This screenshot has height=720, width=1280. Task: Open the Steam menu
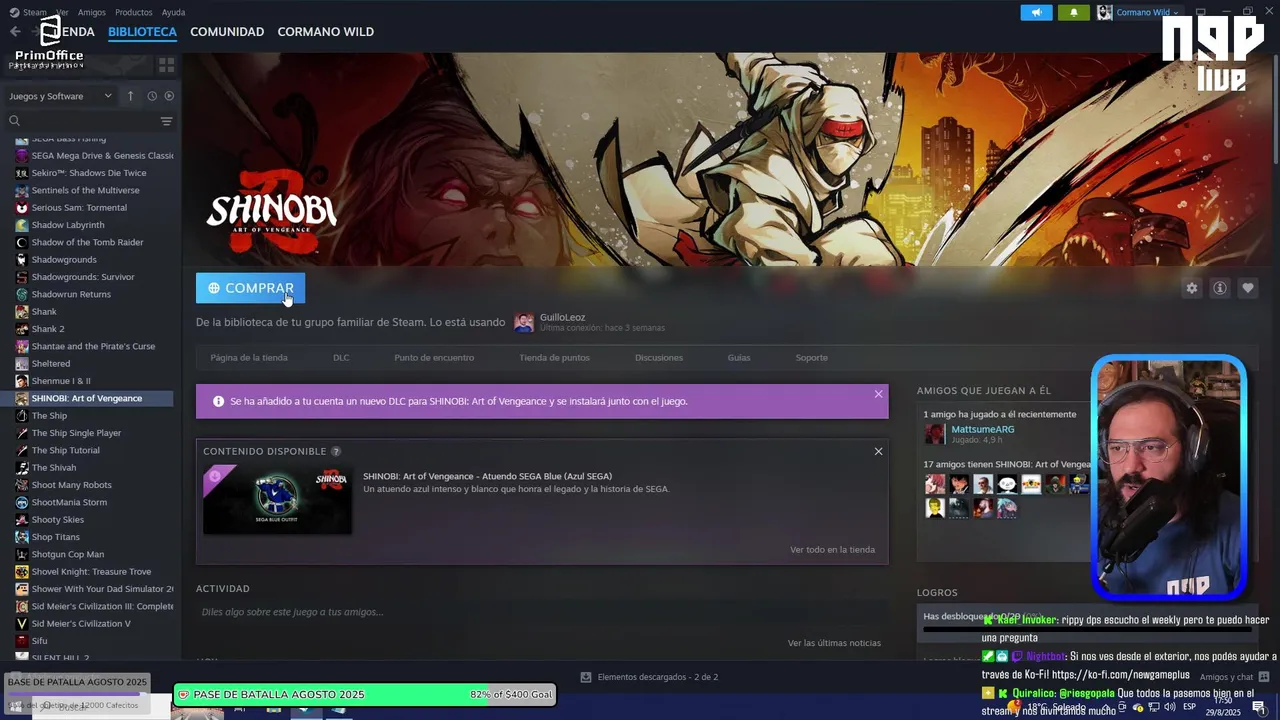(x=35, y=12)
